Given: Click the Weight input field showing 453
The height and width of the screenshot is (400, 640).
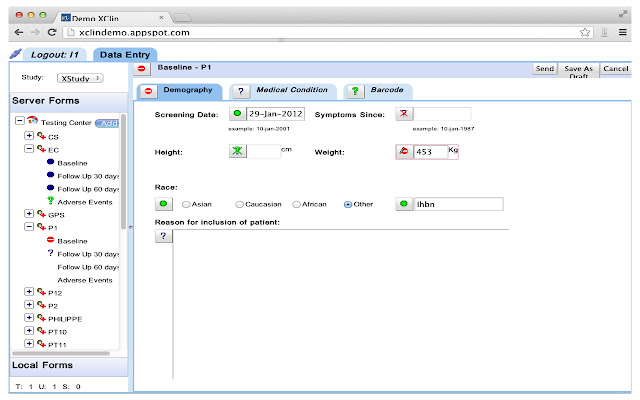Looking at the screenshot, I should coord(431,151).
